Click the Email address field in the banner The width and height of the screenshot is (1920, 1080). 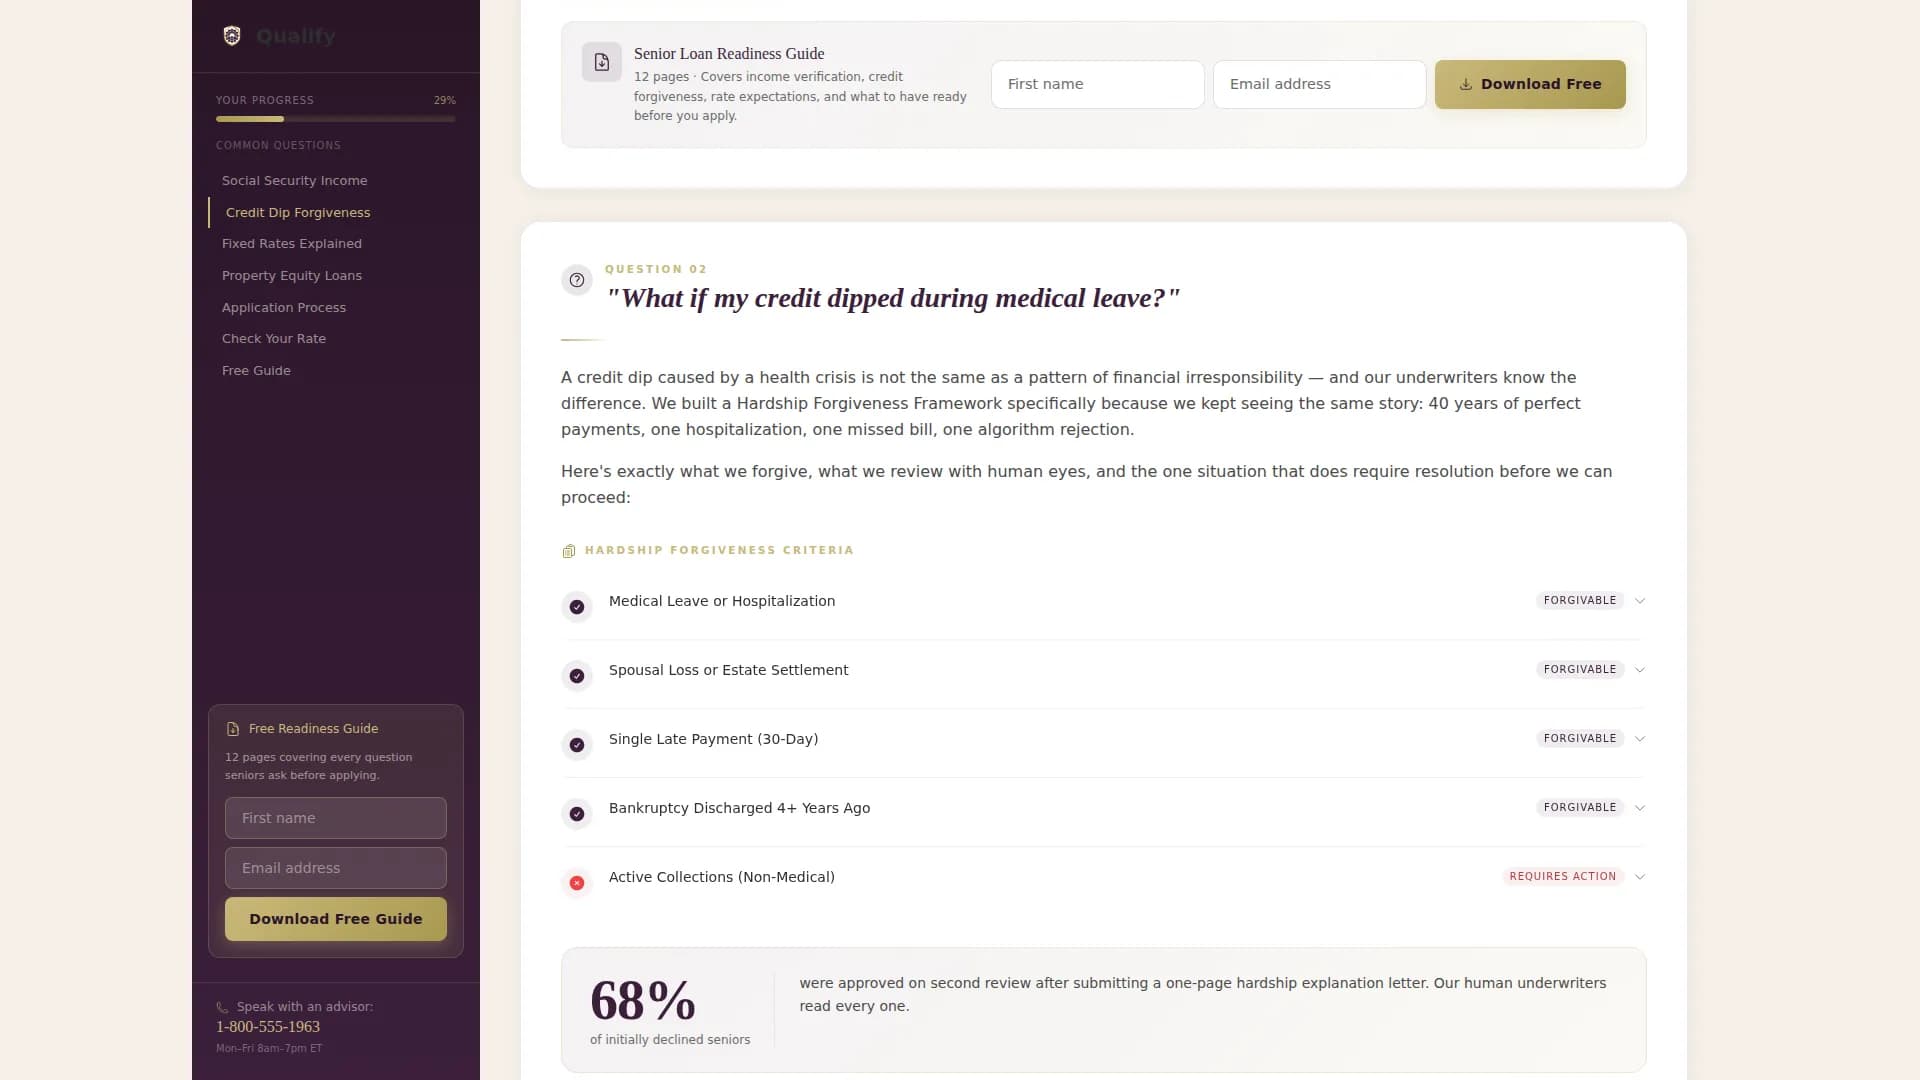point(1319,84)
